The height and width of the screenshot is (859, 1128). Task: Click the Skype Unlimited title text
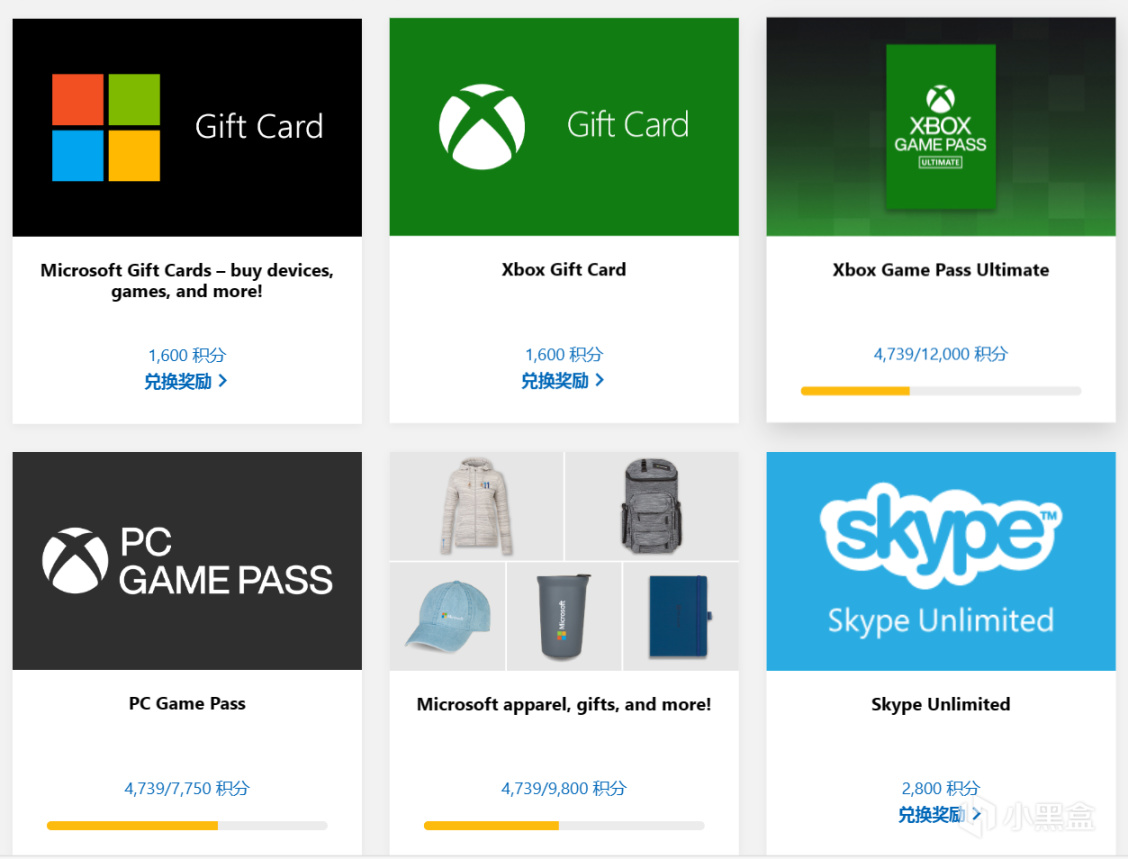coord(940,704)
